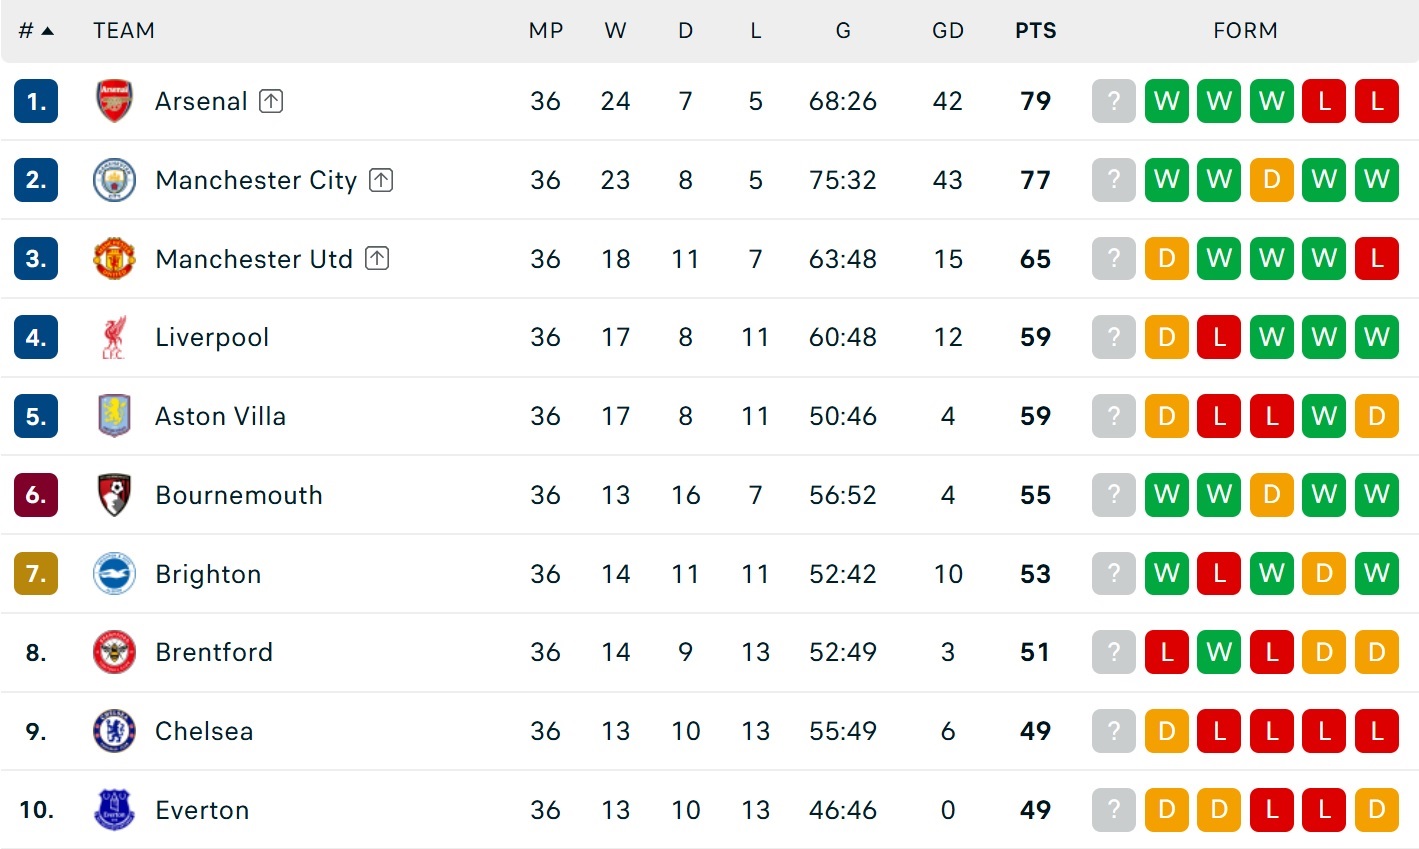Sort standings by GD column header
This screenshot has width=1419, height=849.
pos(948,31)
